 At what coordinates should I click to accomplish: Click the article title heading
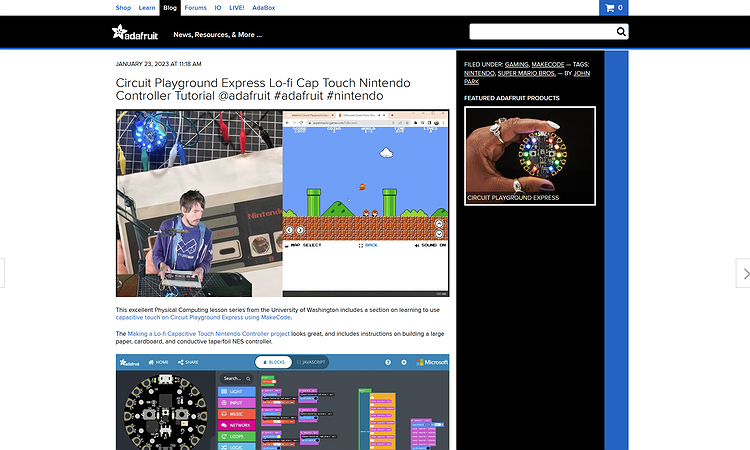(263, 89)
